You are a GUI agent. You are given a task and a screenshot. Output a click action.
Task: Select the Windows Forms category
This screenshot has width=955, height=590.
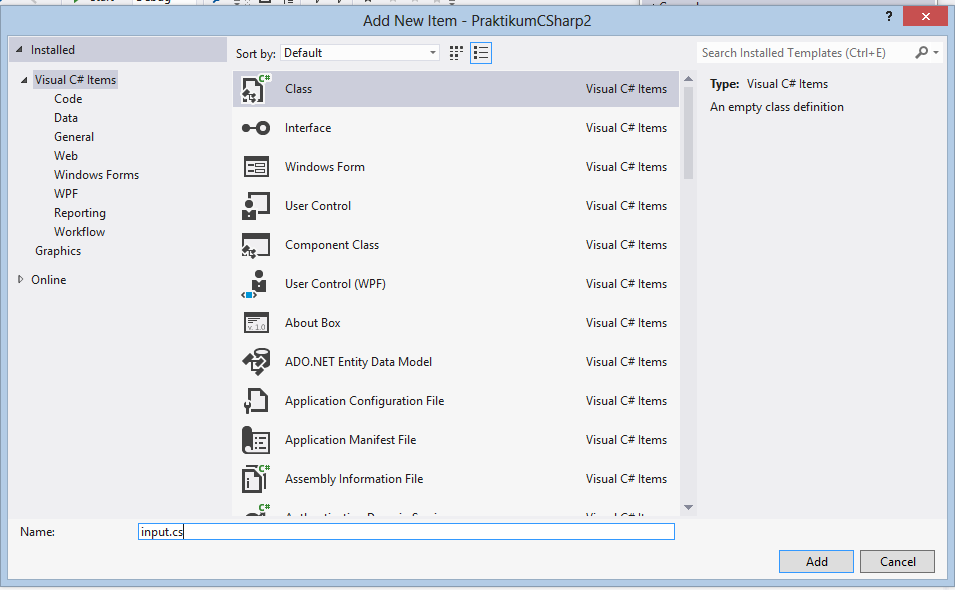(x=96, y=175)
